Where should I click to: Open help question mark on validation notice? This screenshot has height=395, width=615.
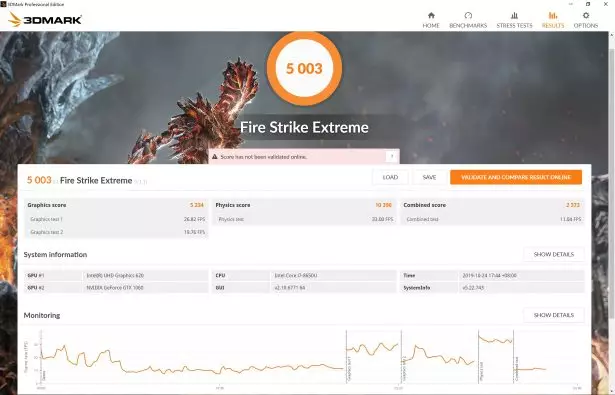pyautogui.click(x=391, y=157)
